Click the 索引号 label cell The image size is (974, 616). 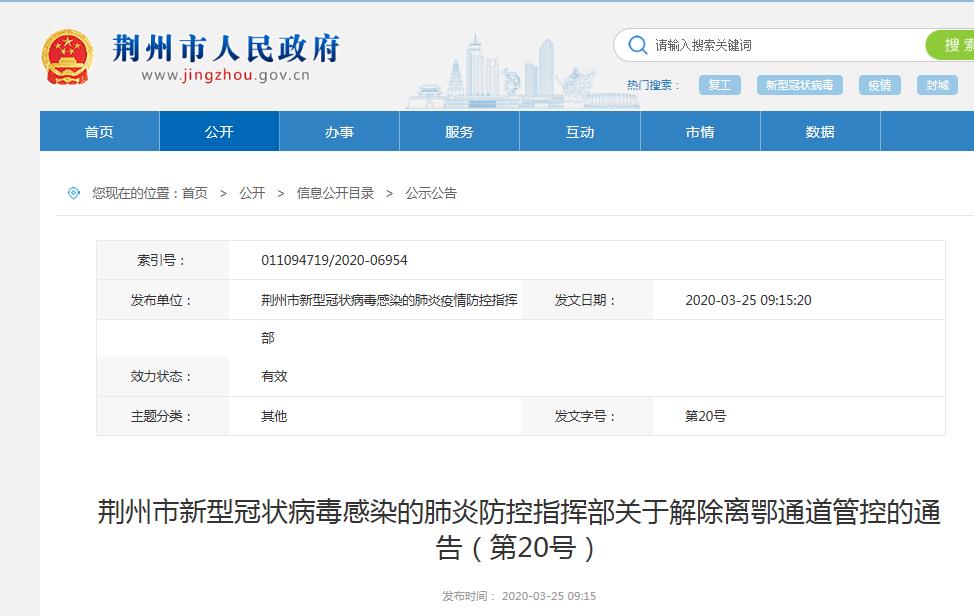(x=163, y=260)
